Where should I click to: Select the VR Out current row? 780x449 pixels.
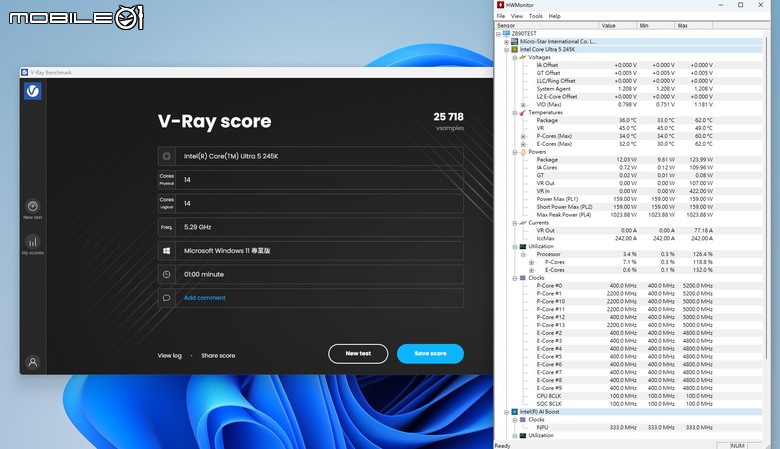point(624,230)
